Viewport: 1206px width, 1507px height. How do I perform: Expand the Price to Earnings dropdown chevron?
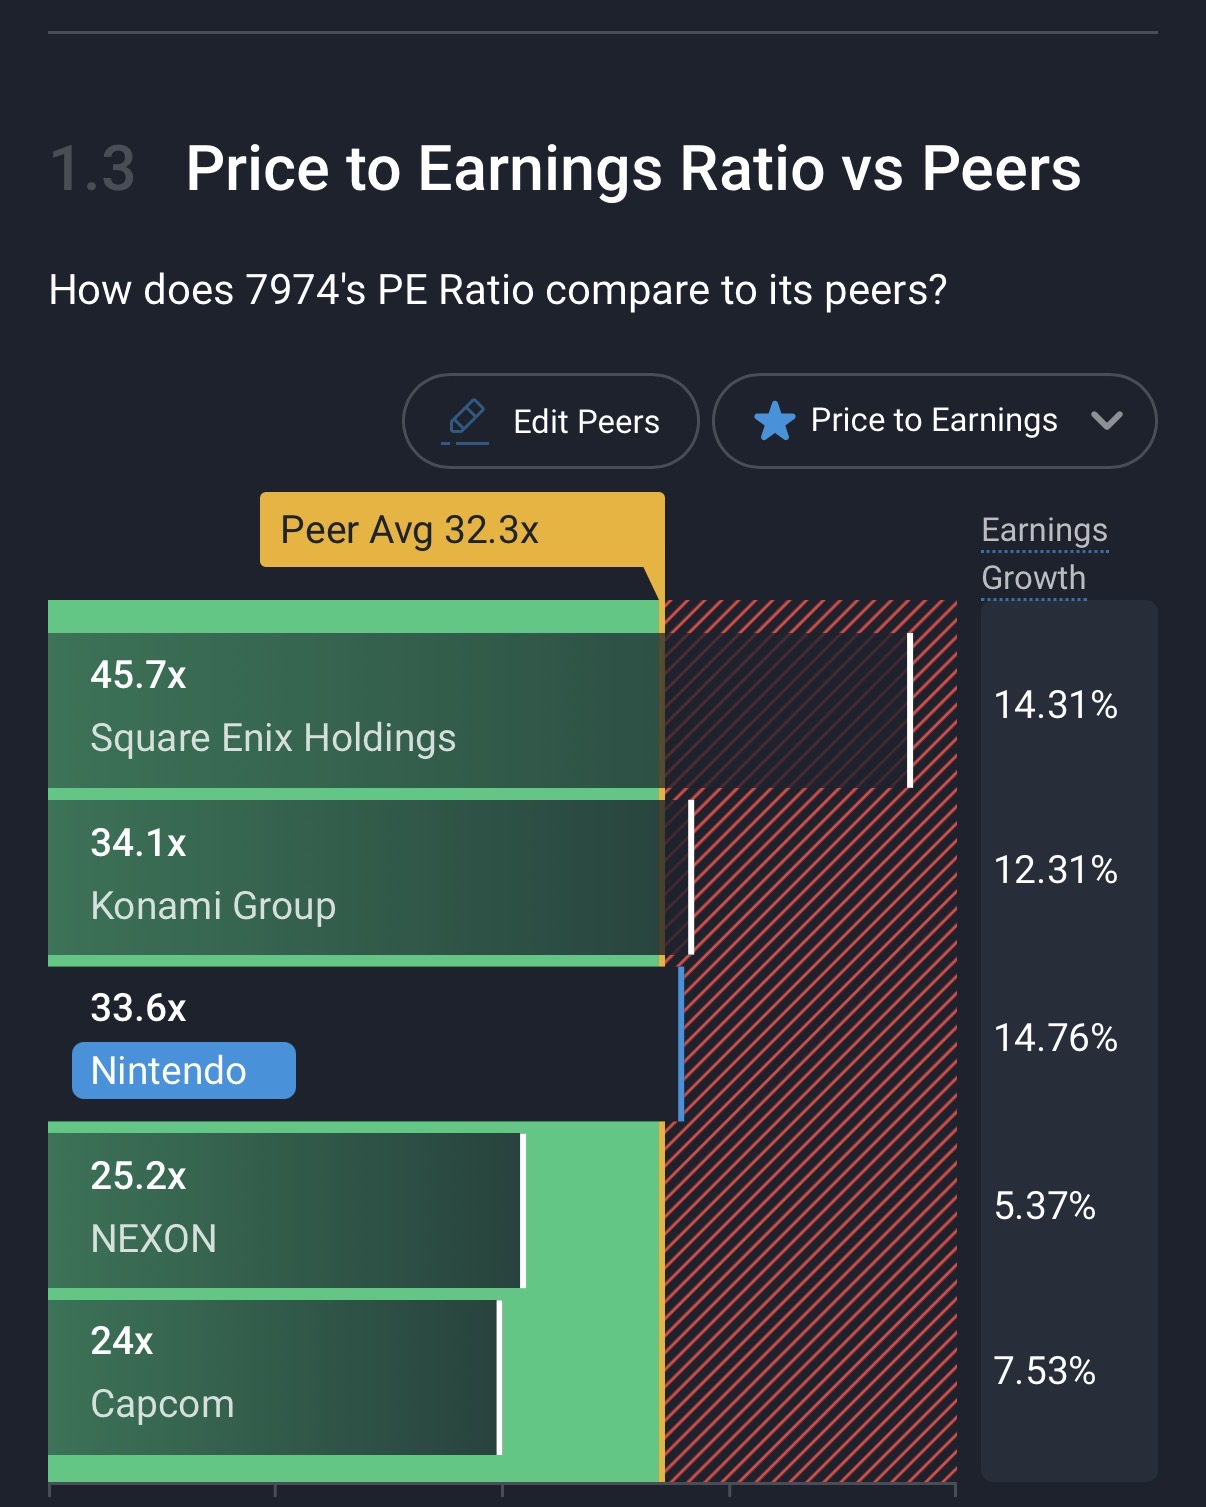coord(1107,421)
